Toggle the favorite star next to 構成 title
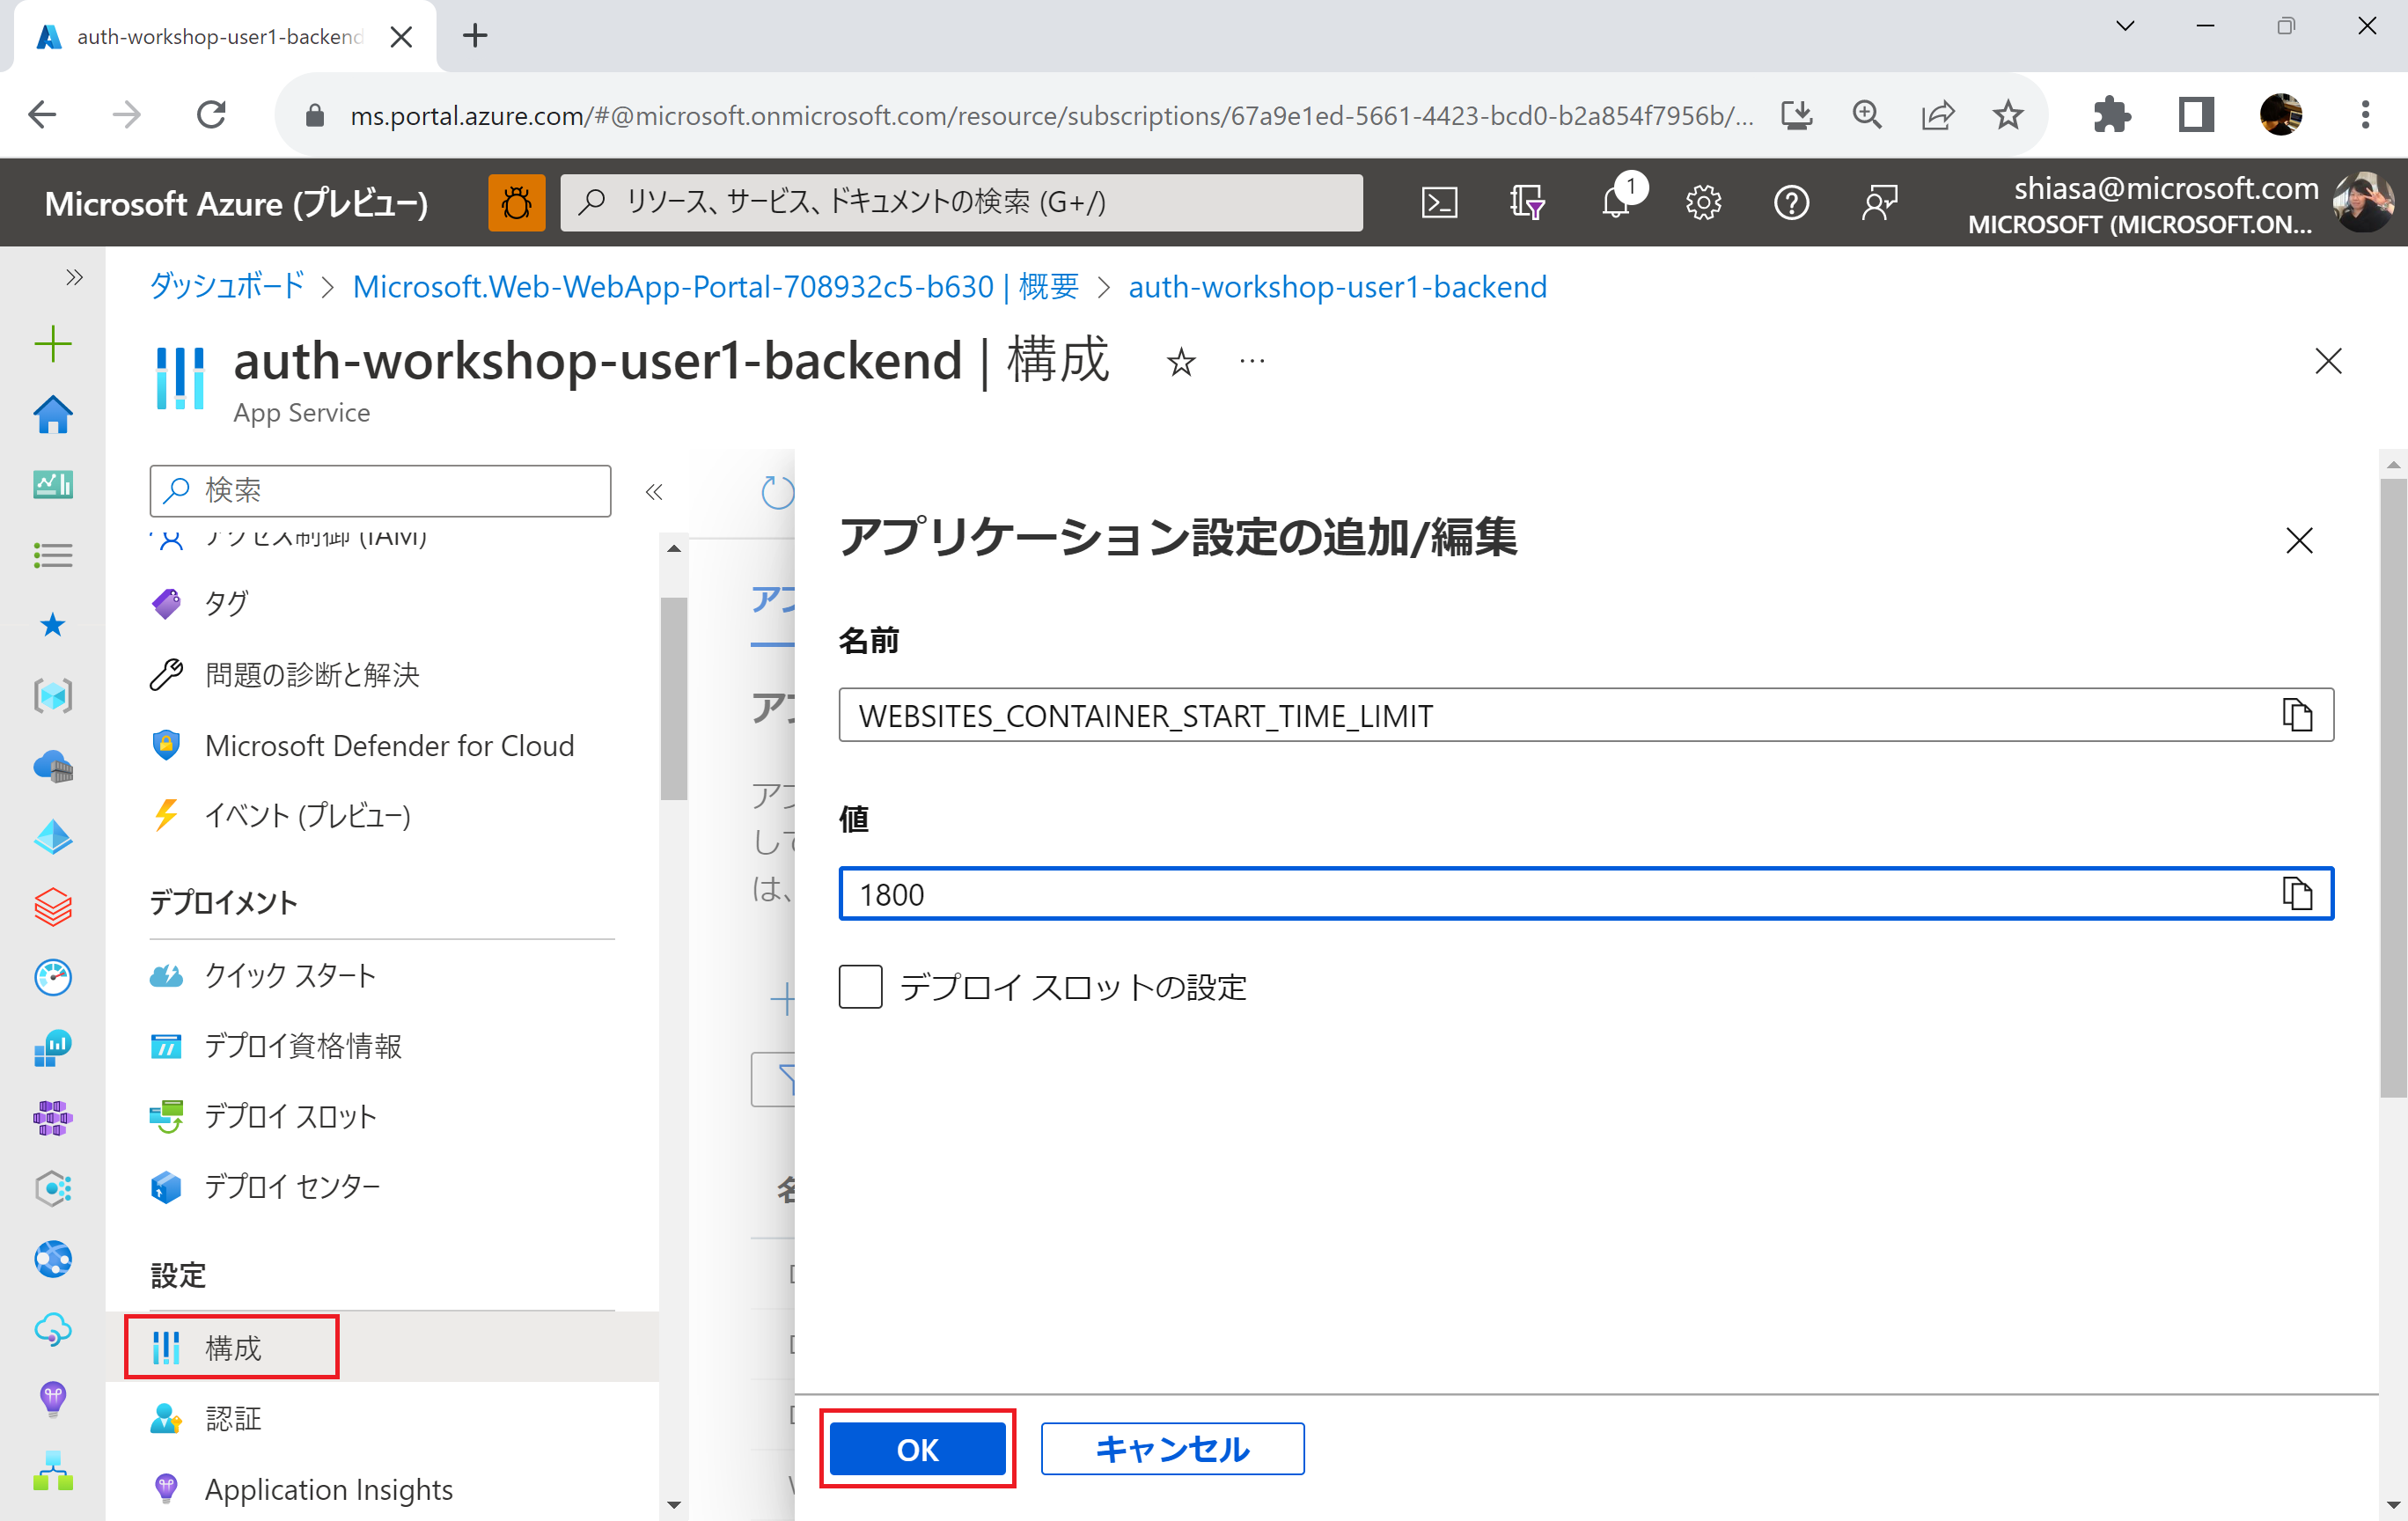The width and height of the screenshot is (2408, 1521). click(1181, 362)
